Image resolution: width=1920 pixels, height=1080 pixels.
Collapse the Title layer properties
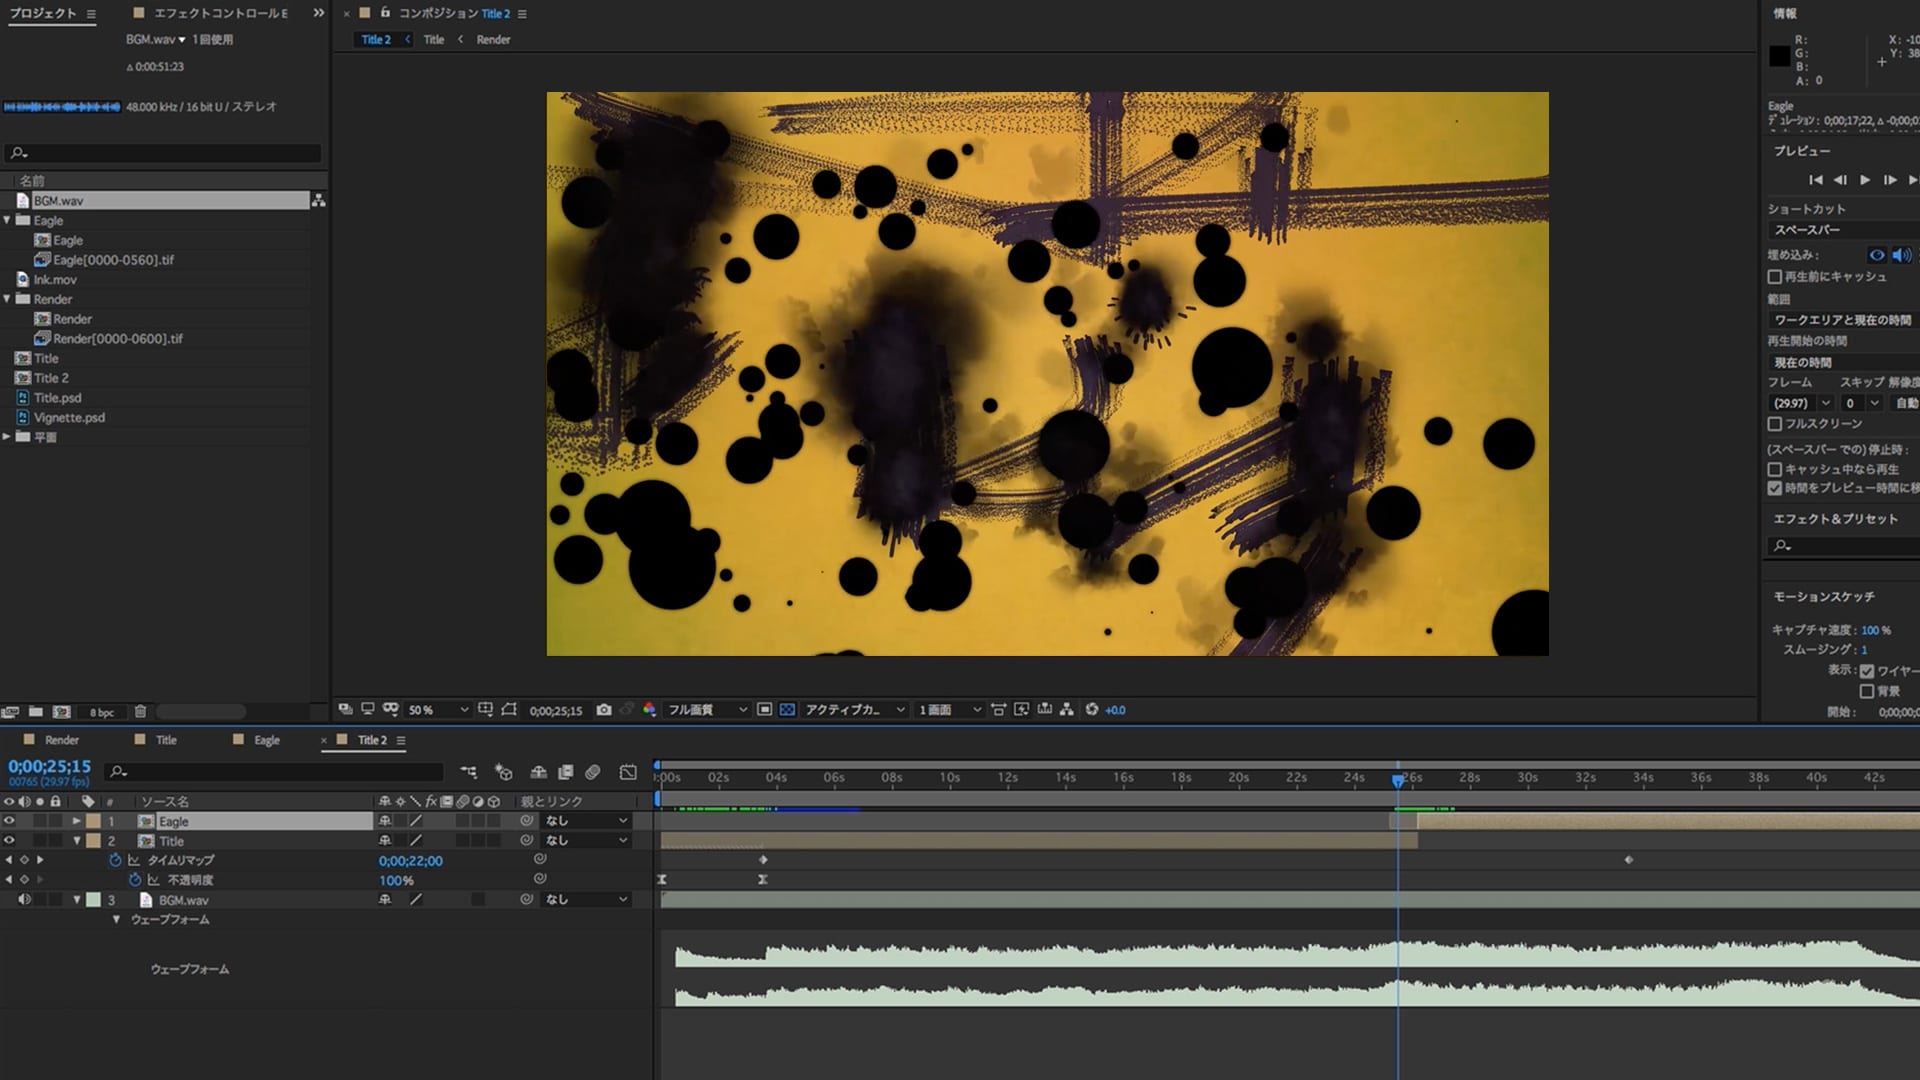point(76,841)
